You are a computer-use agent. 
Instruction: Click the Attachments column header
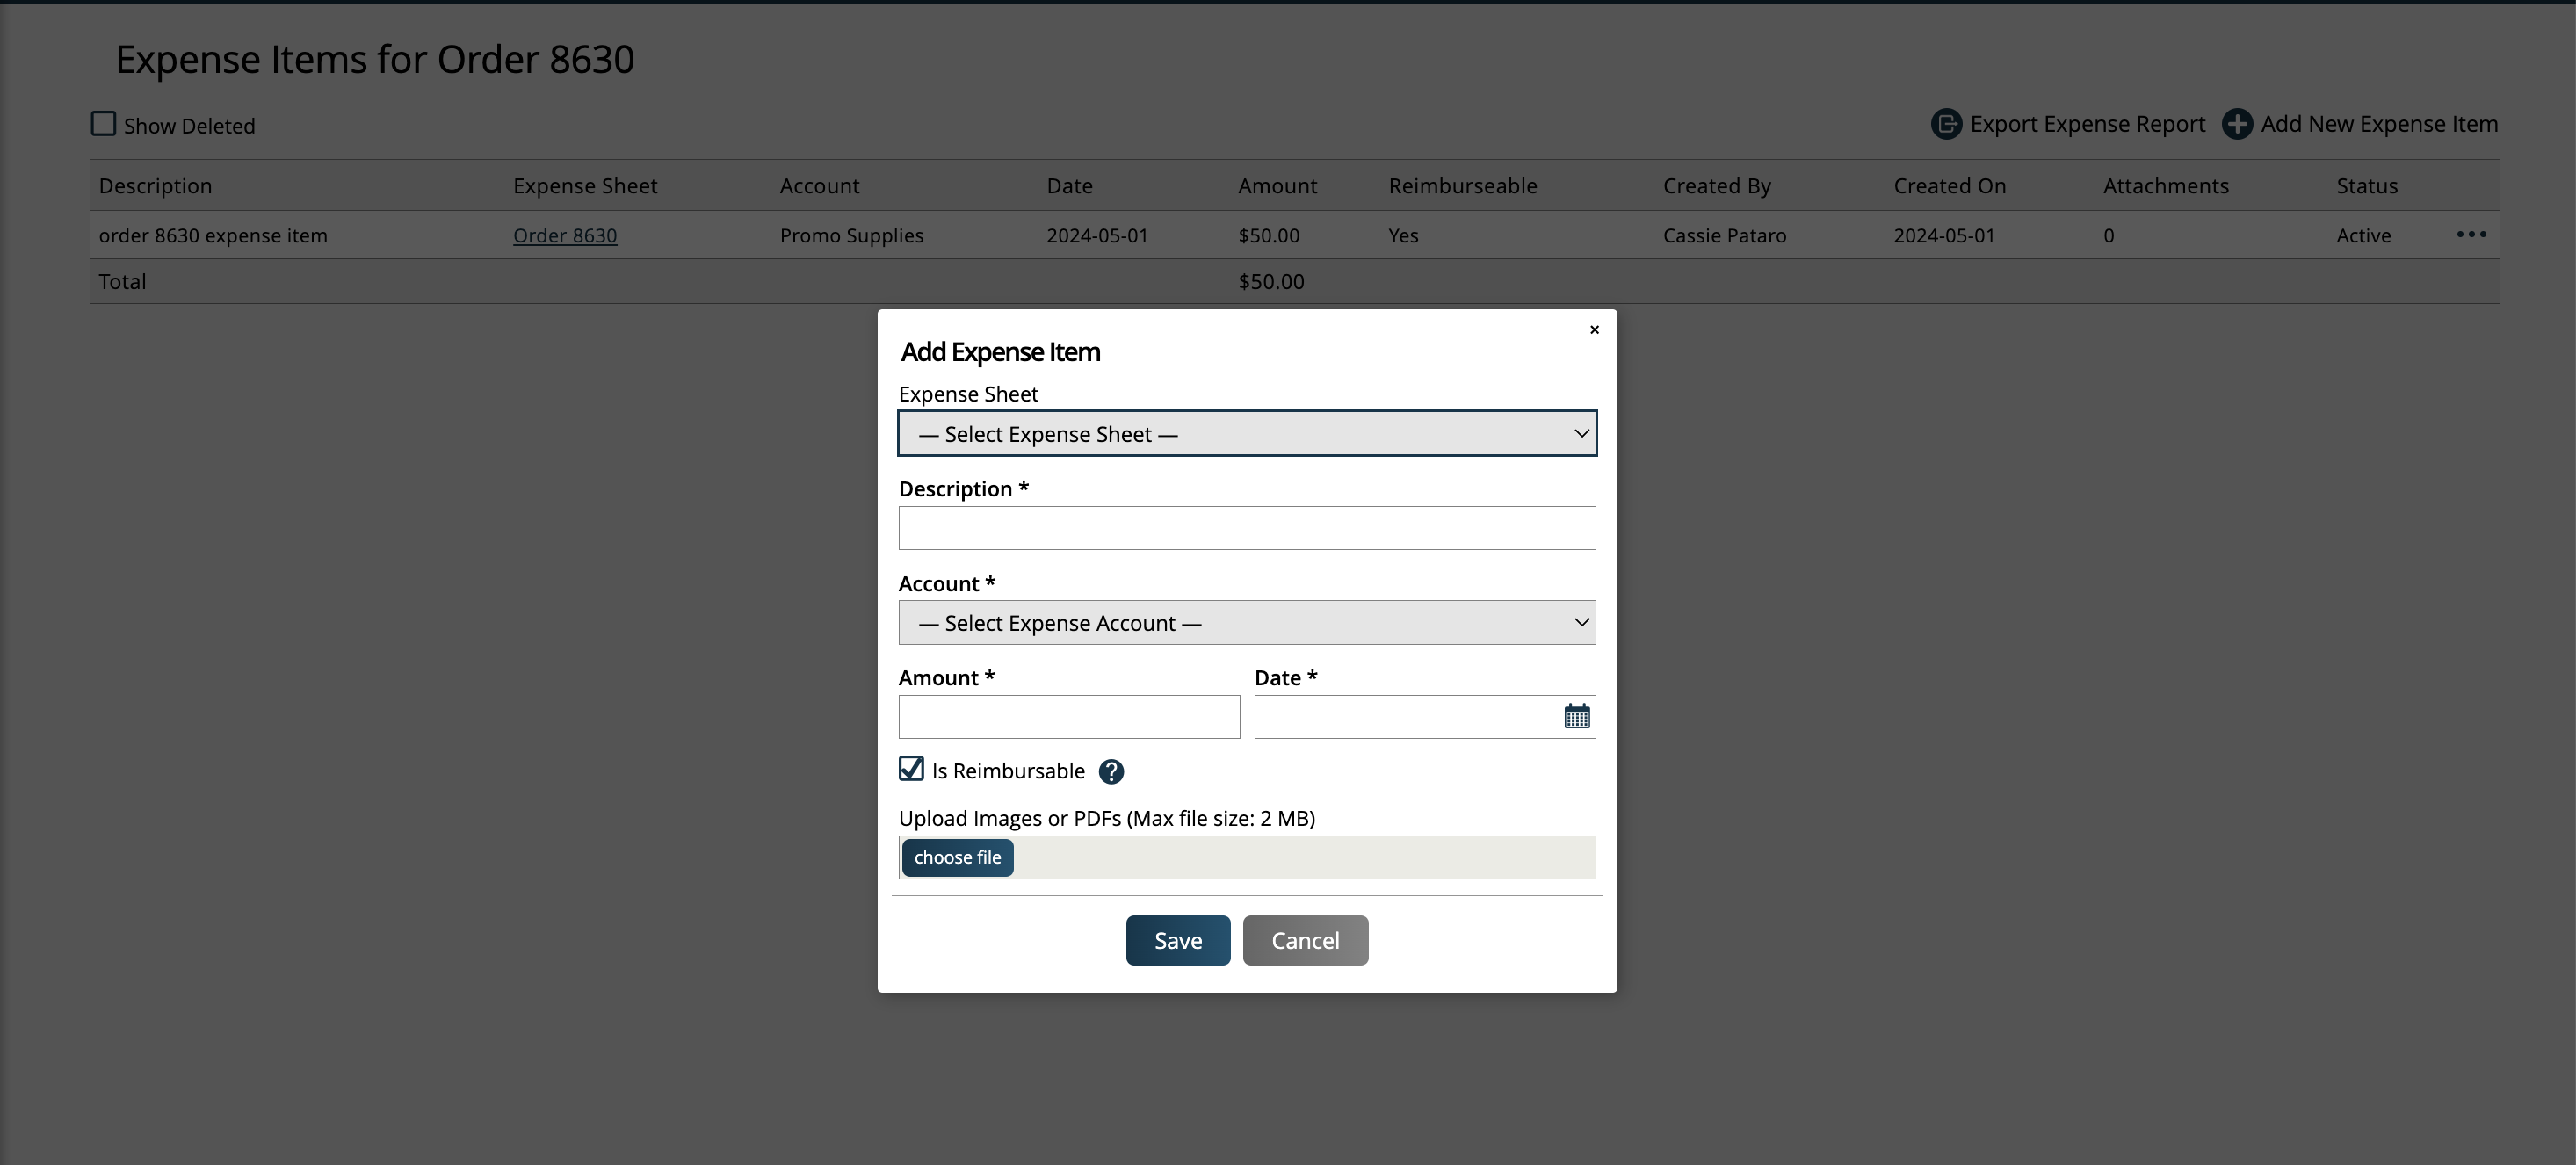pos(2165,186)
